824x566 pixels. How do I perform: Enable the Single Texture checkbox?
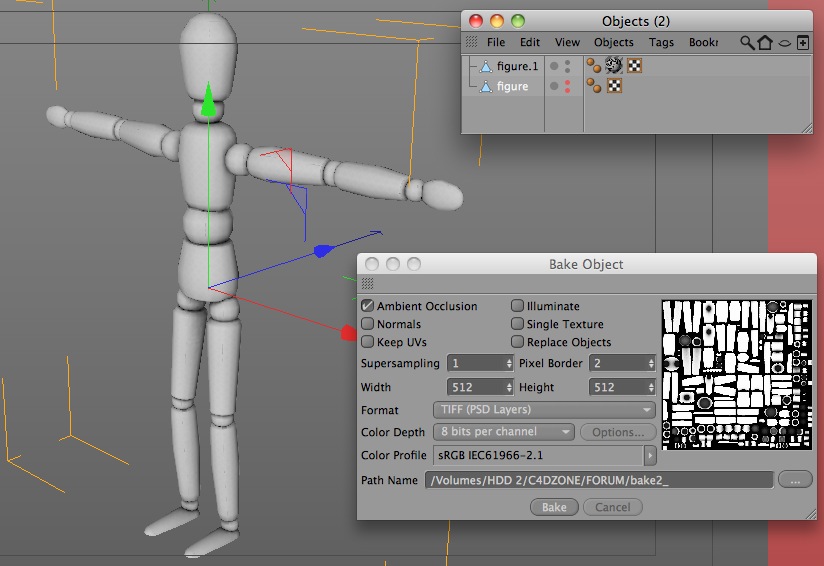tap(518, 324)
